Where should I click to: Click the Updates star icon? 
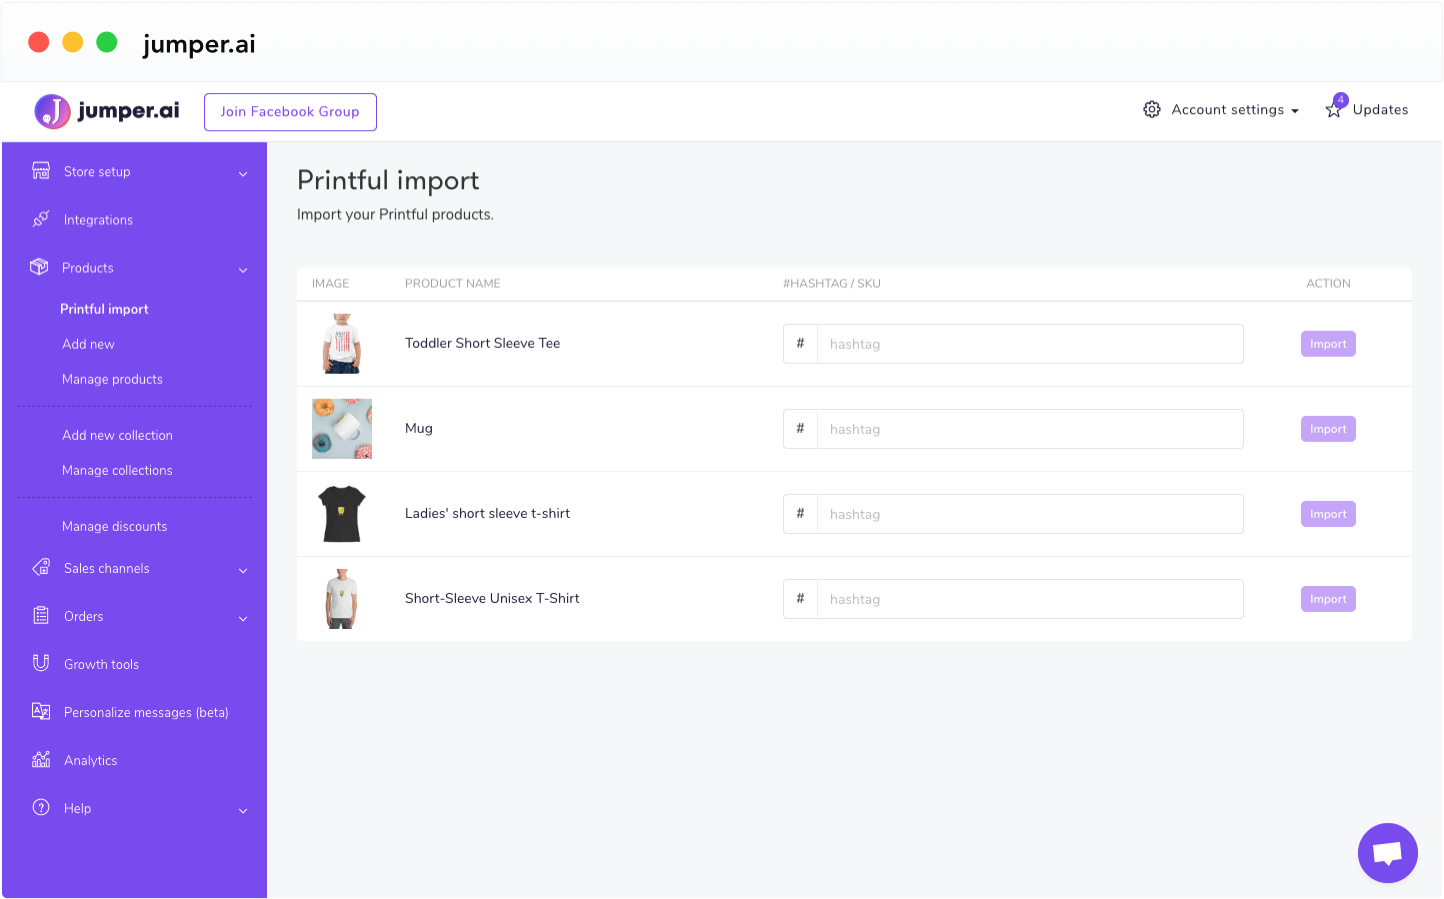[x=1333, y=110]
